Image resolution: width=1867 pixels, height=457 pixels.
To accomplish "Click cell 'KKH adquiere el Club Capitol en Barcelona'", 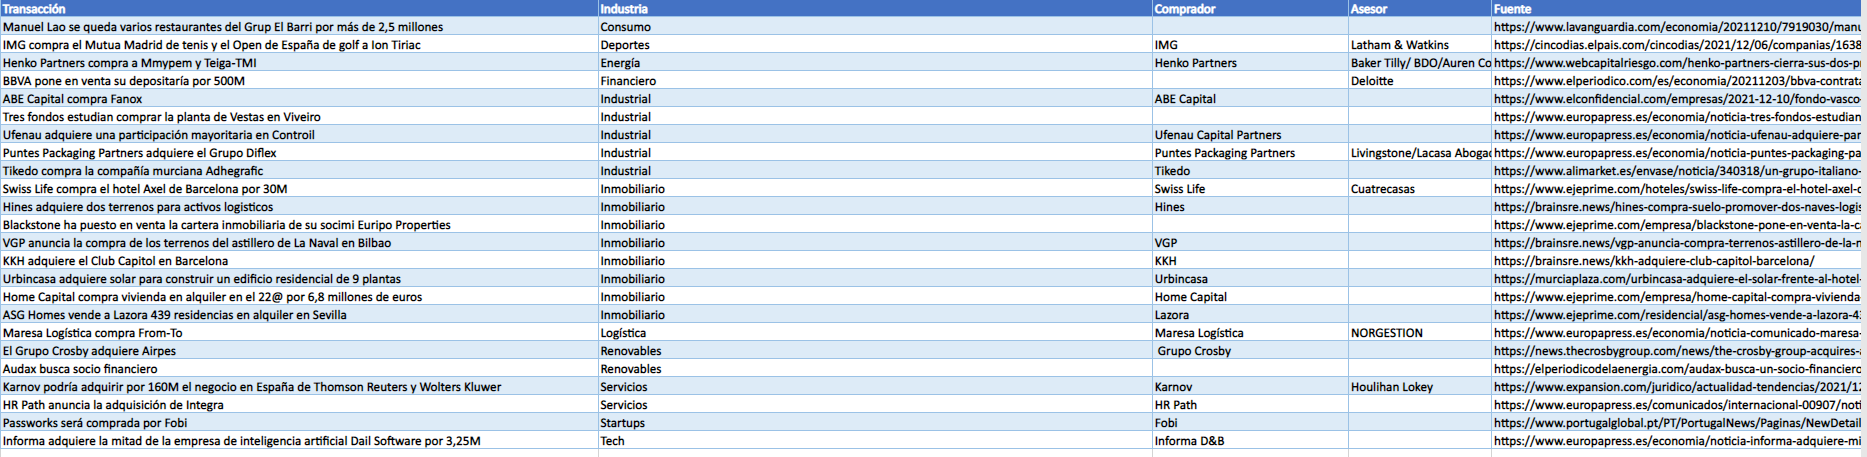I will 299,261.
